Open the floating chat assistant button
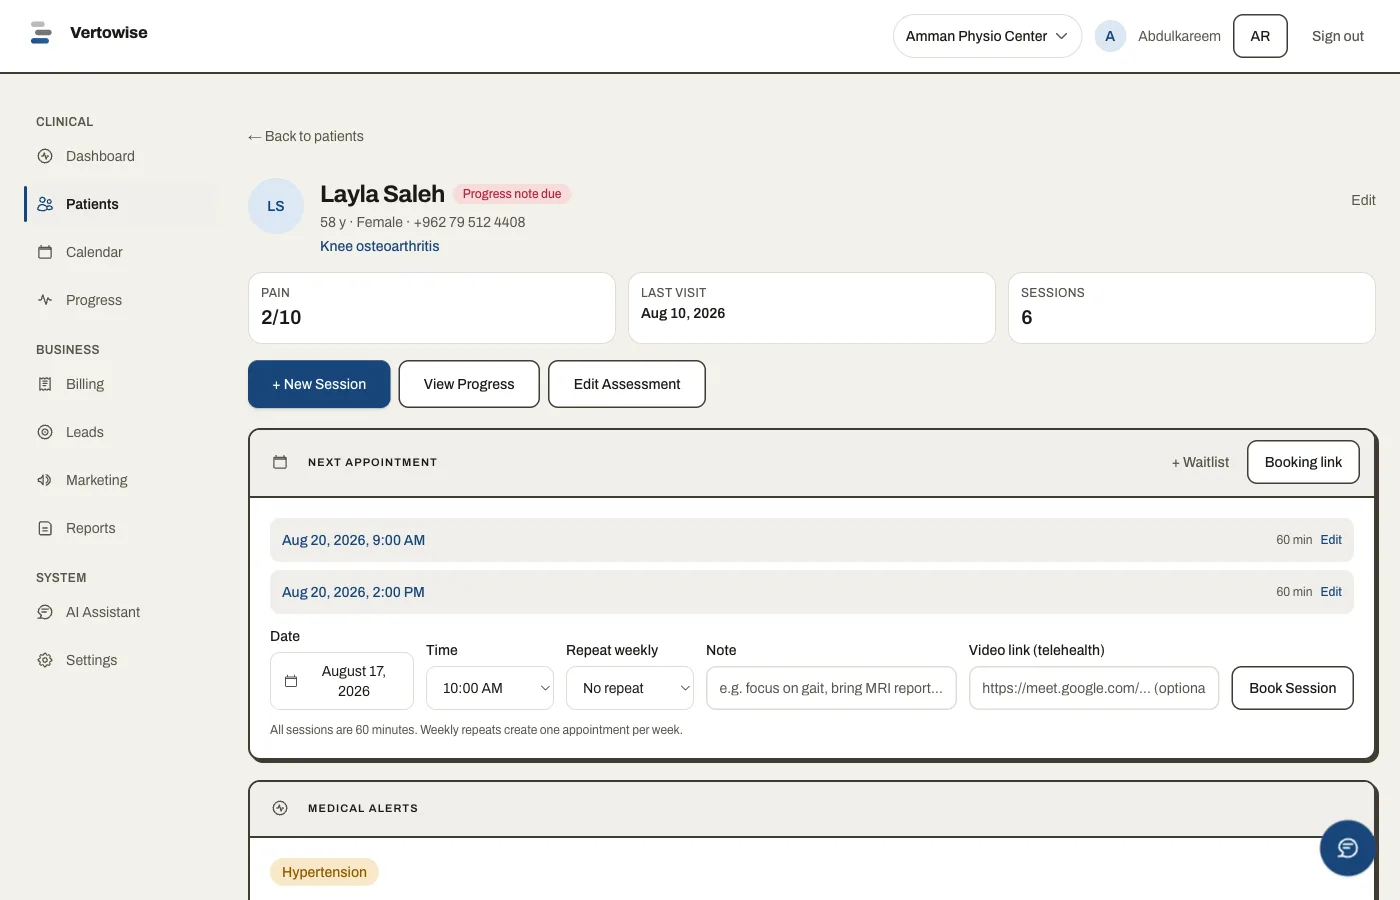1400x900 pixels. (x=1347, y=848)
